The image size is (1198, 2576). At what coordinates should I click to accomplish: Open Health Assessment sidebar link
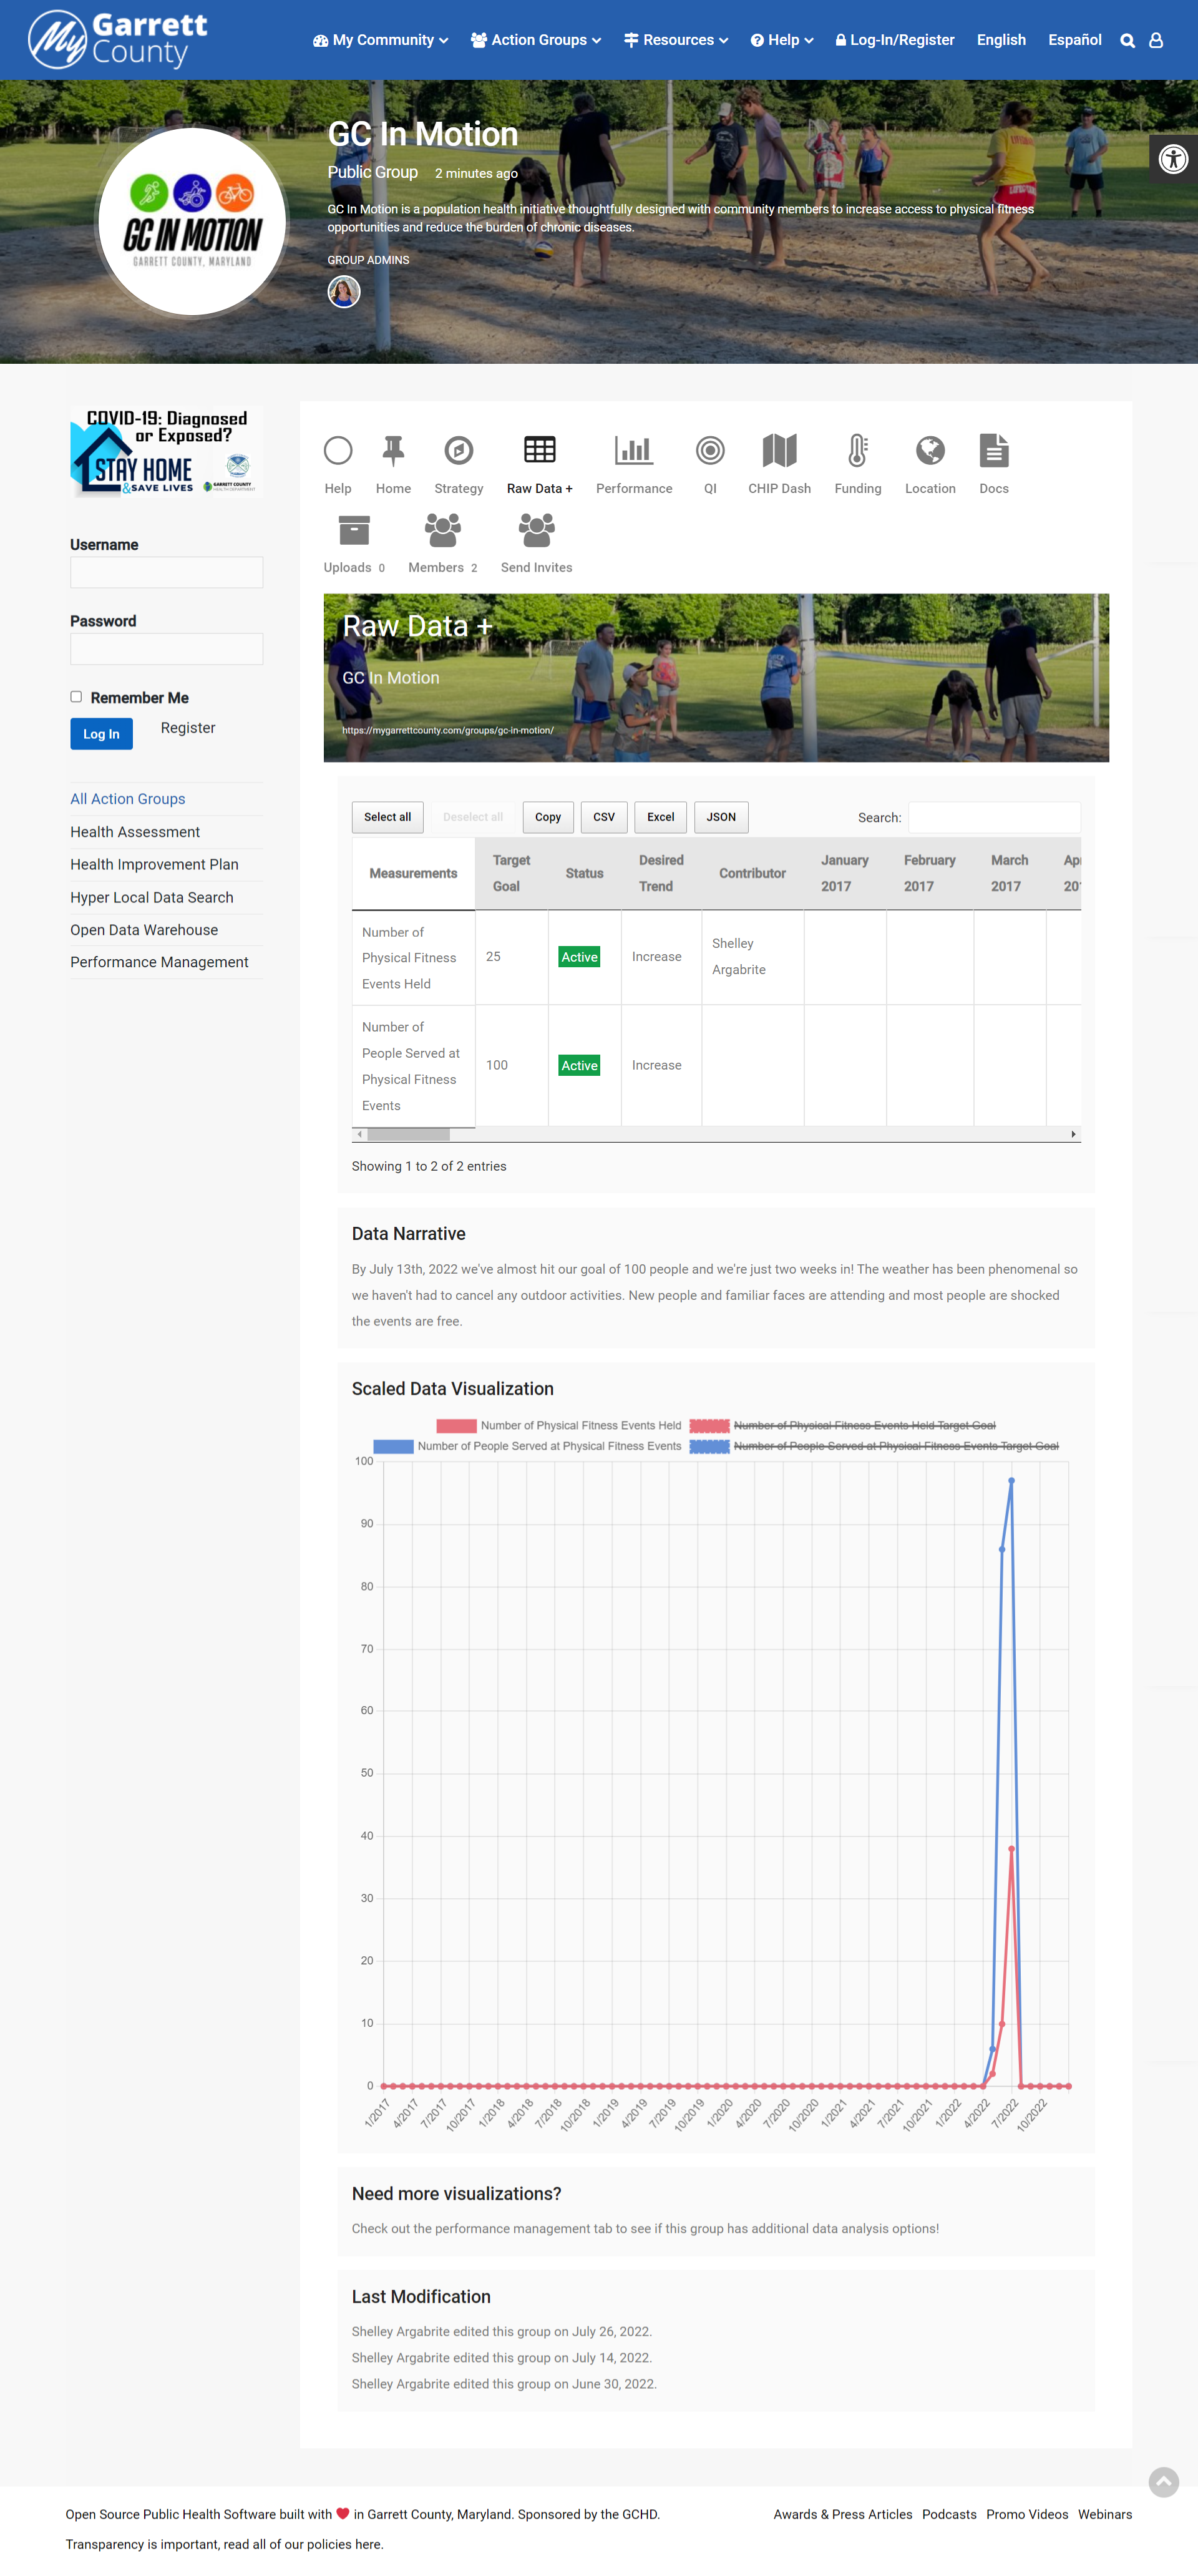pos(135,832)
